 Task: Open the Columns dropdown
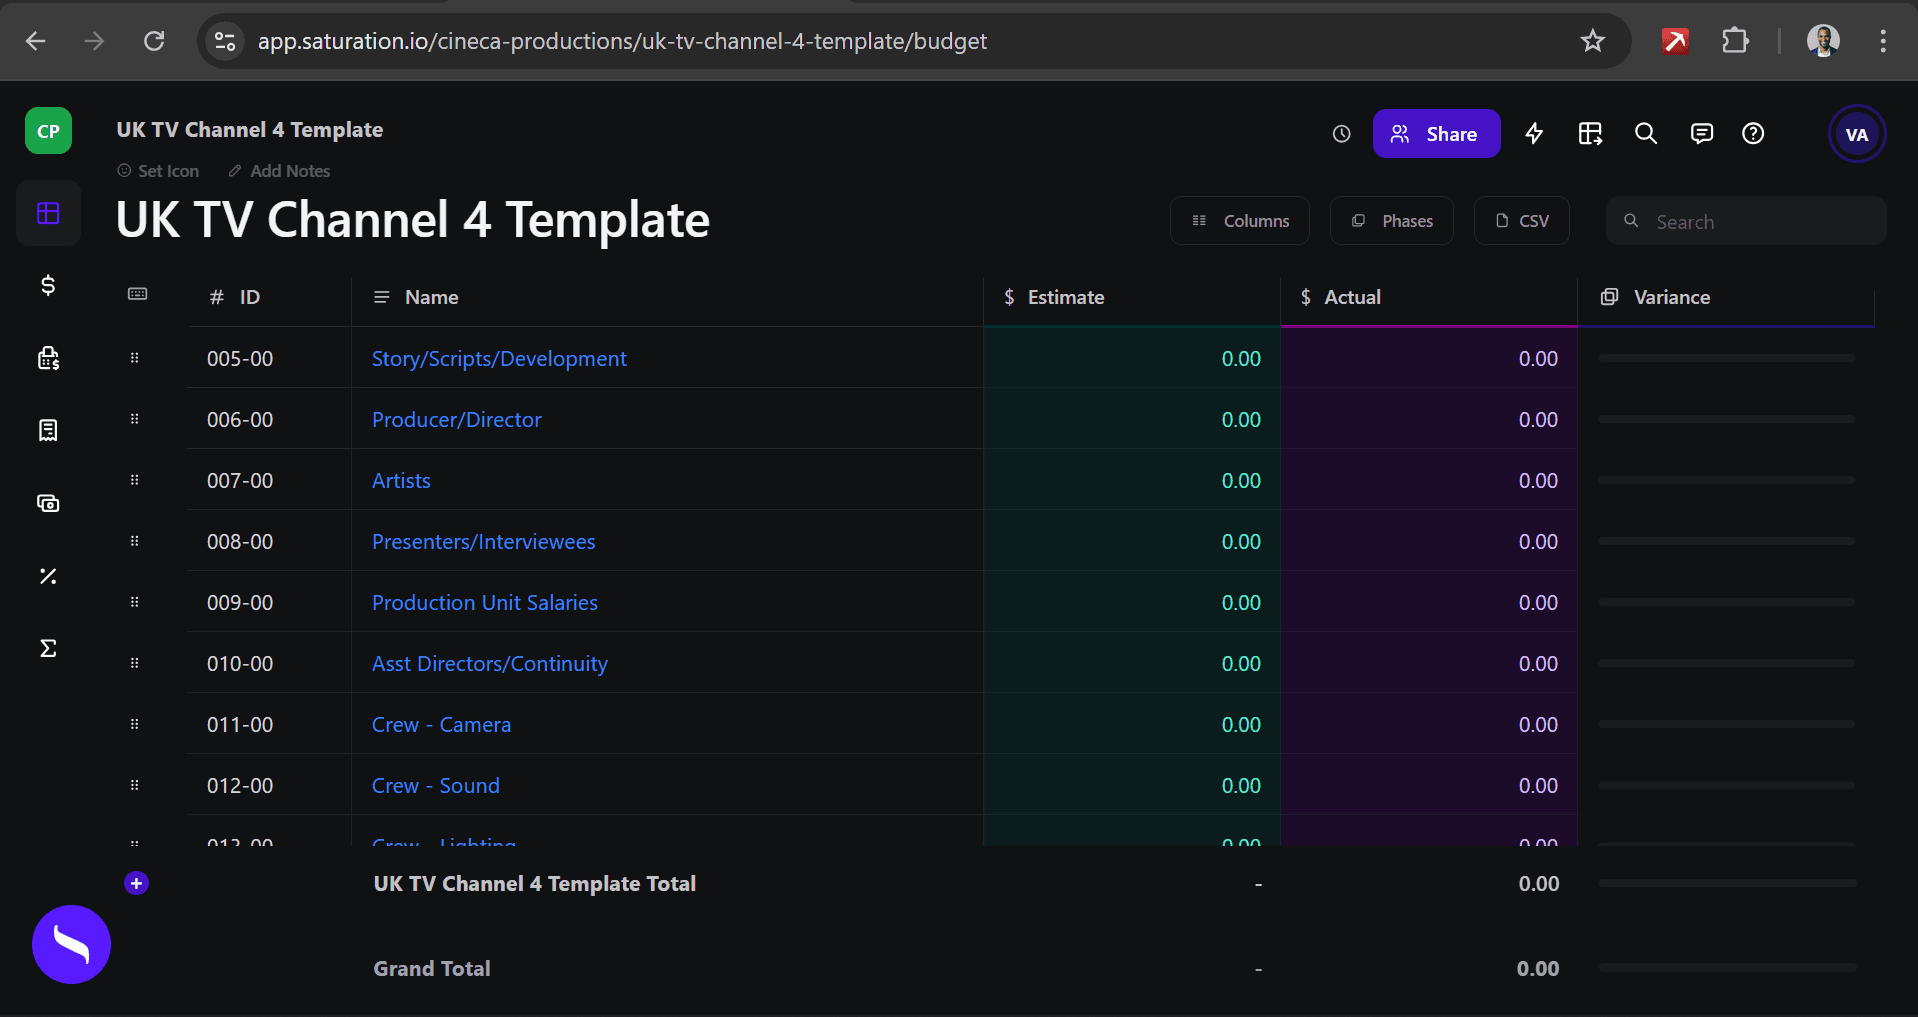pos(1240,221)
